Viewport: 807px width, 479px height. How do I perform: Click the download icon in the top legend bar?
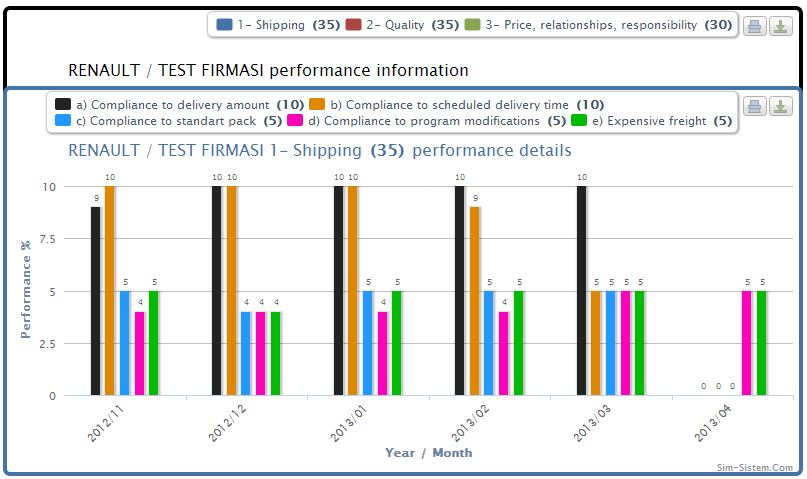(780, 26)
